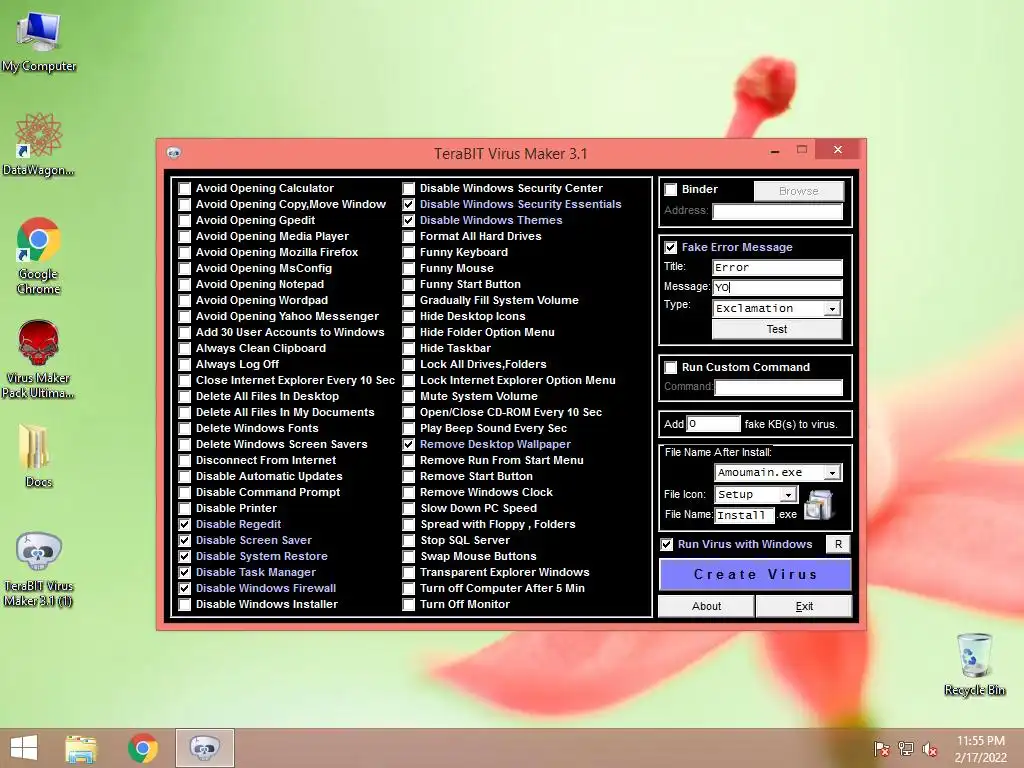The width and height of the screenshot is (1024, 768).
Task: Minimize the TeraBIT Virus Maker window
Action: pos(775,151)
